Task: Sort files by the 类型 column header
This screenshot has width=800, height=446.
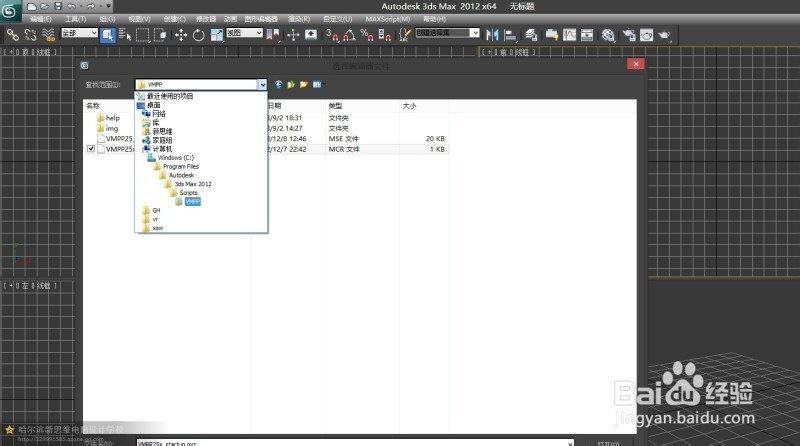Action: click(336, 105)
